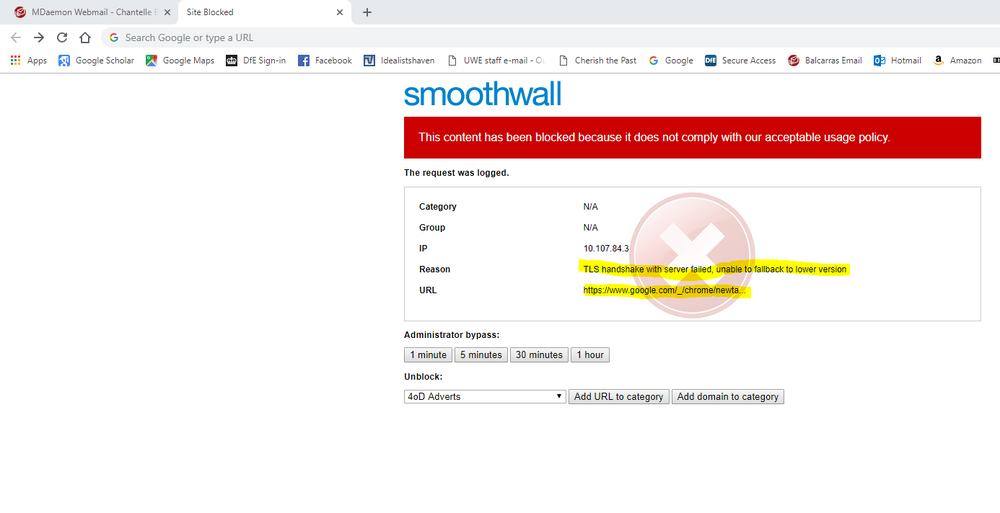The width and height of the screenshot is (1000, 513).
Task: Bypass the block for 30 minutes
Action: pyautogui.click(x=539, y=355)
